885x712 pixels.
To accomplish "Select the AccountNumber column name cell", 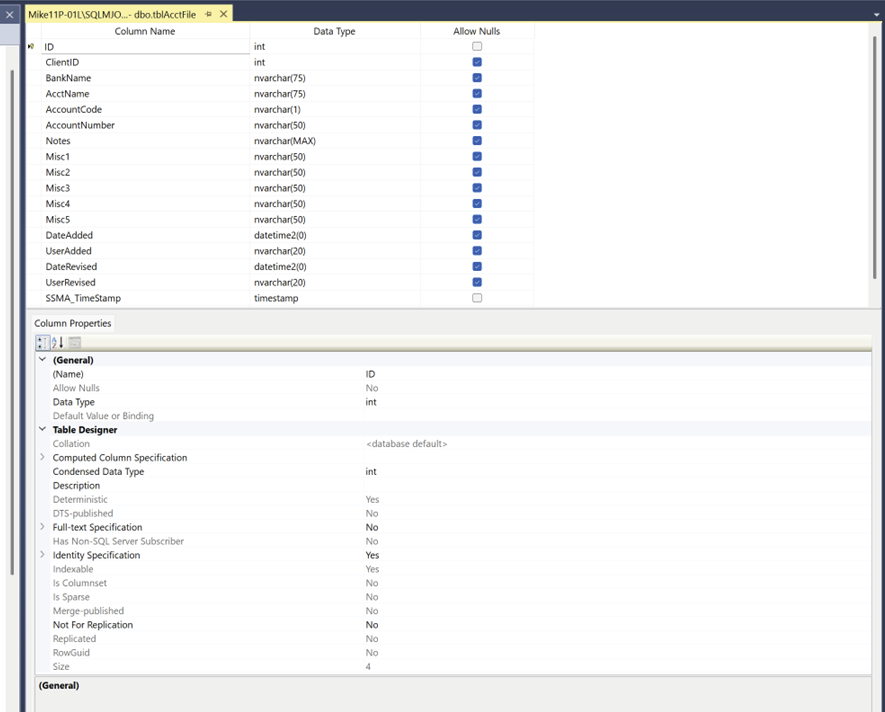I will (146, 125).
